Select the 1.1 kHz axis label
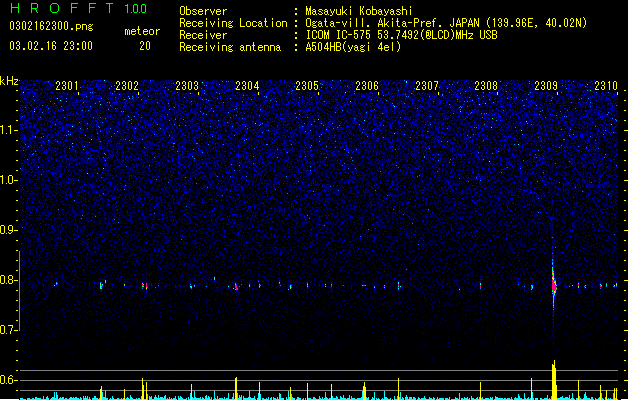 click(x=9, y=130)
